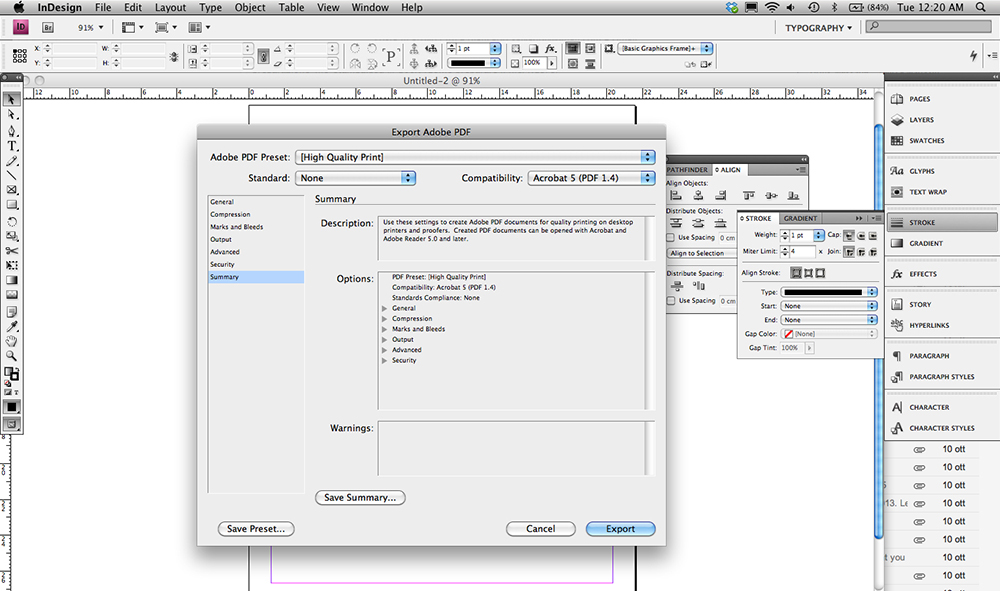Open the Swatches panel
Screen dimensions: 1000x591
click(x=926, y=141)
